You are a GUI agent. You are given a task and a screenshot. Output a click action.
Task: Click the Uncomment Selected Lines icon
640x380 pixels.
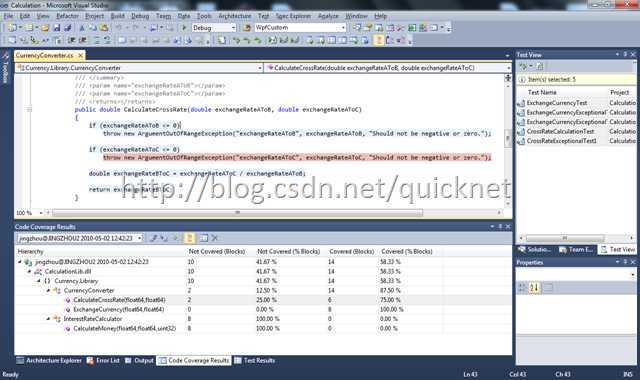pyautogui.click(x=107, y=40)
